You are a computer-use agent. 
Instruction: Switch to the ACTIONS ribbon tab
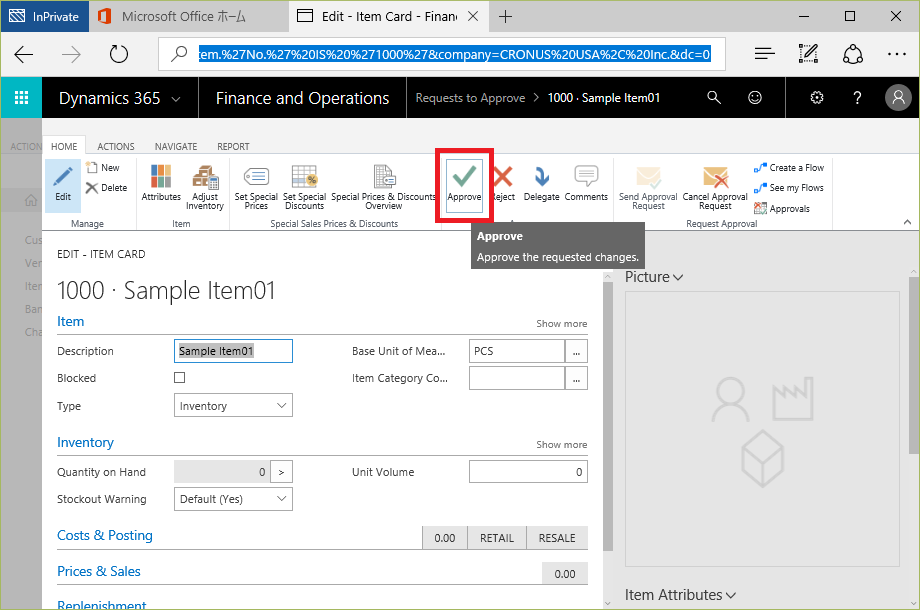tap(116, 147)
